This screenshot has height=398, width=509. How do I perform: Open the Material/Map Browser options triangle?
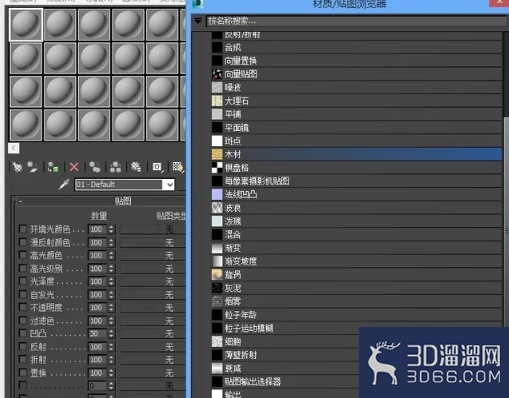[x=198, y=21]
